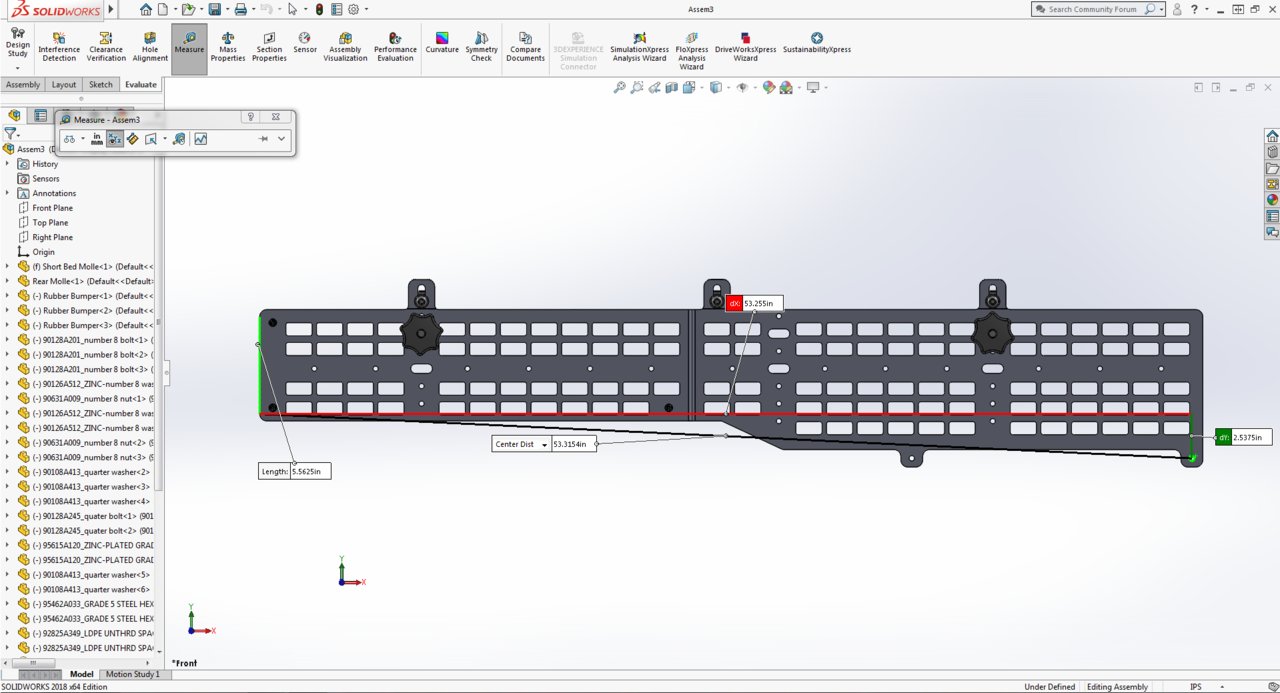The height and width of the screenshot is (693, 1280).
Task: Open Interference Detection tool
Action: (59, 47)
